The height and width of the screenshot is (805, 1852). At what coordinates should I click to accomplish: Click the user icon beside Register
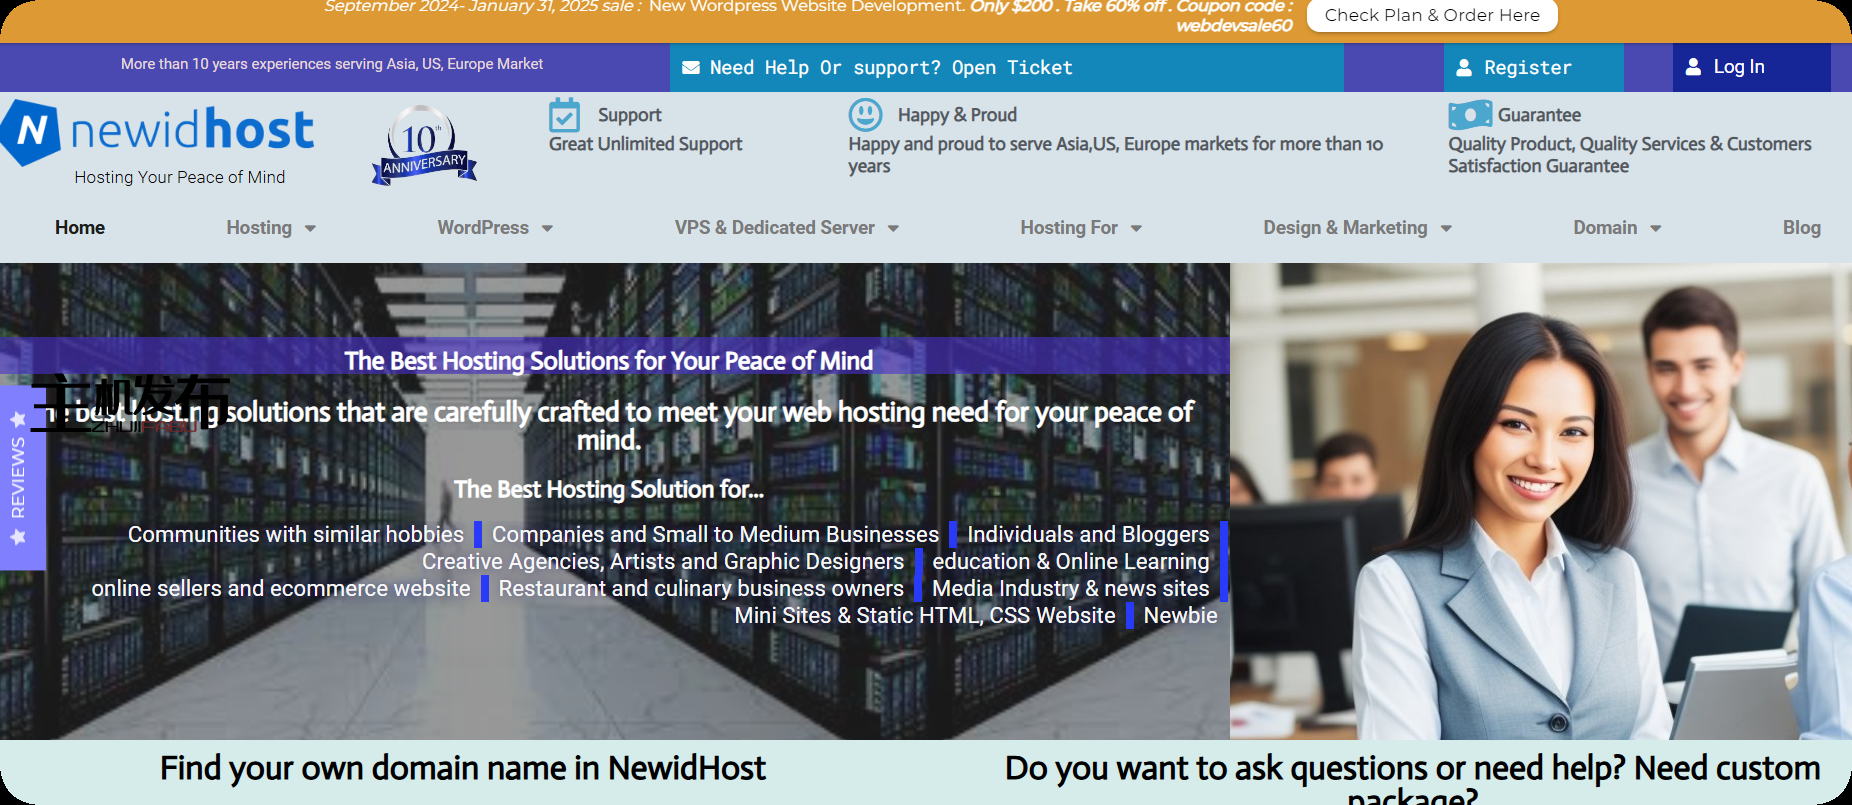click(x=1464, y=68)
